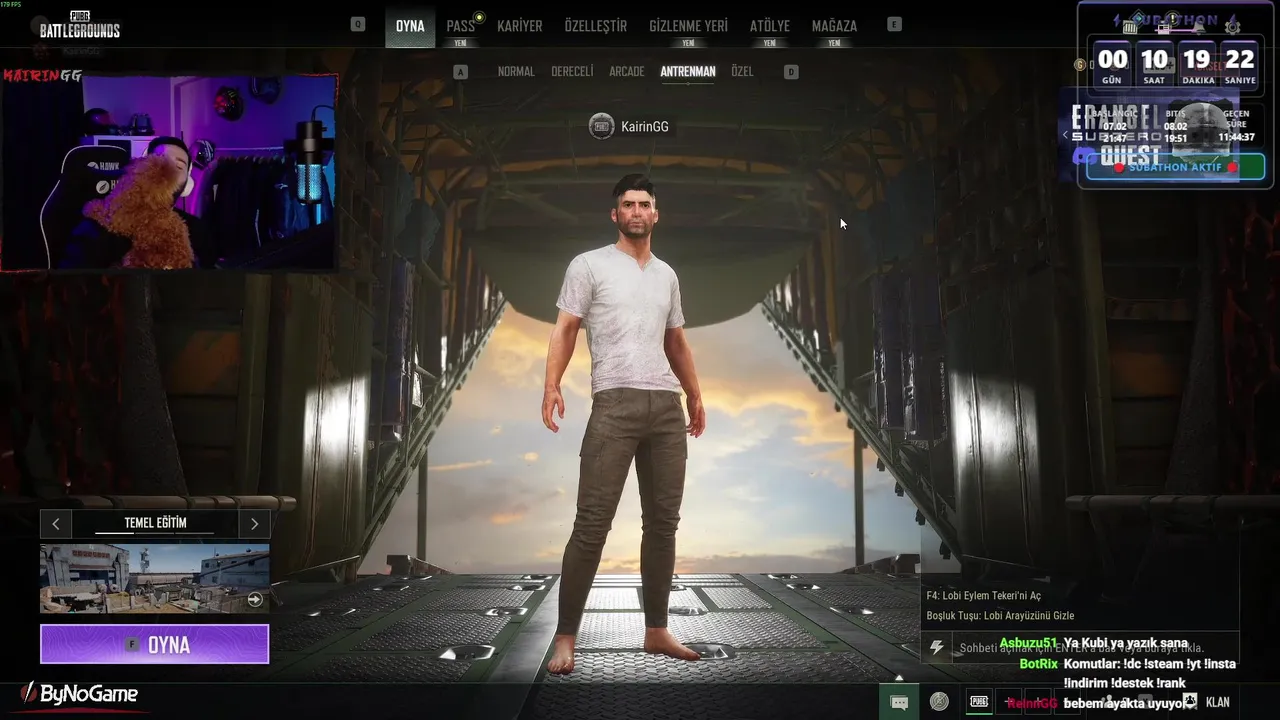The height and width of the screenshot is (720, 1280).
Task: Click the TEMEL EĞİTİM mode label
Action: pos(155,523)
